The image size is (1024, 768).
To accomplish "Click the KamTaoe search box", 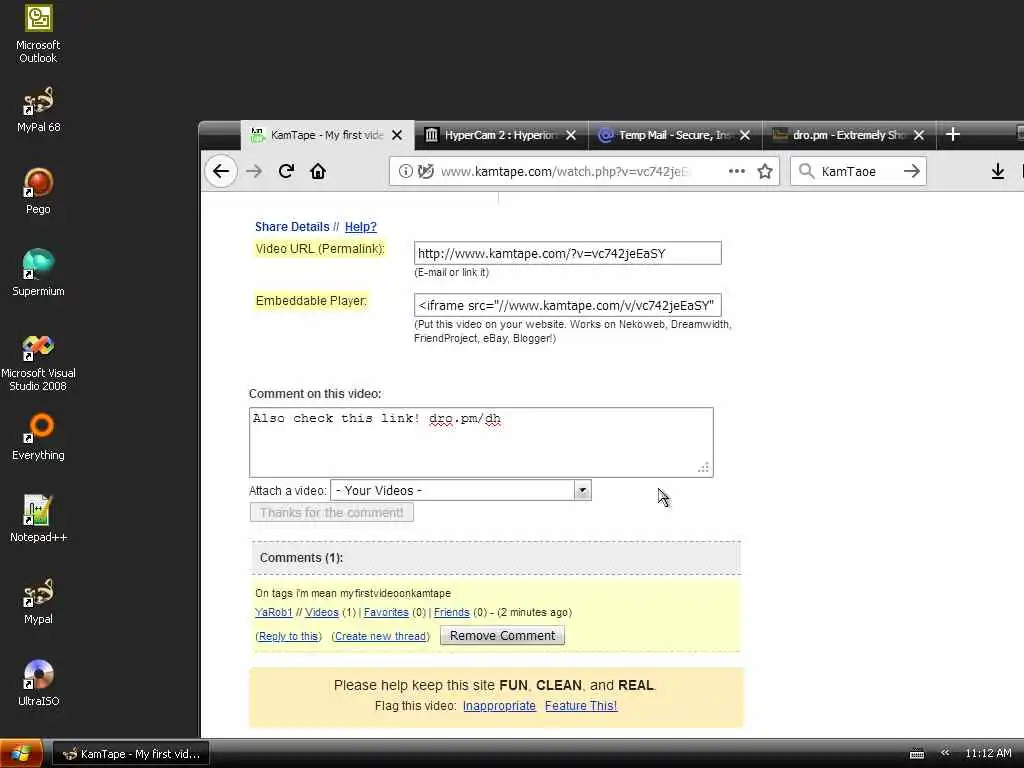I will click(x=857, y=171).
